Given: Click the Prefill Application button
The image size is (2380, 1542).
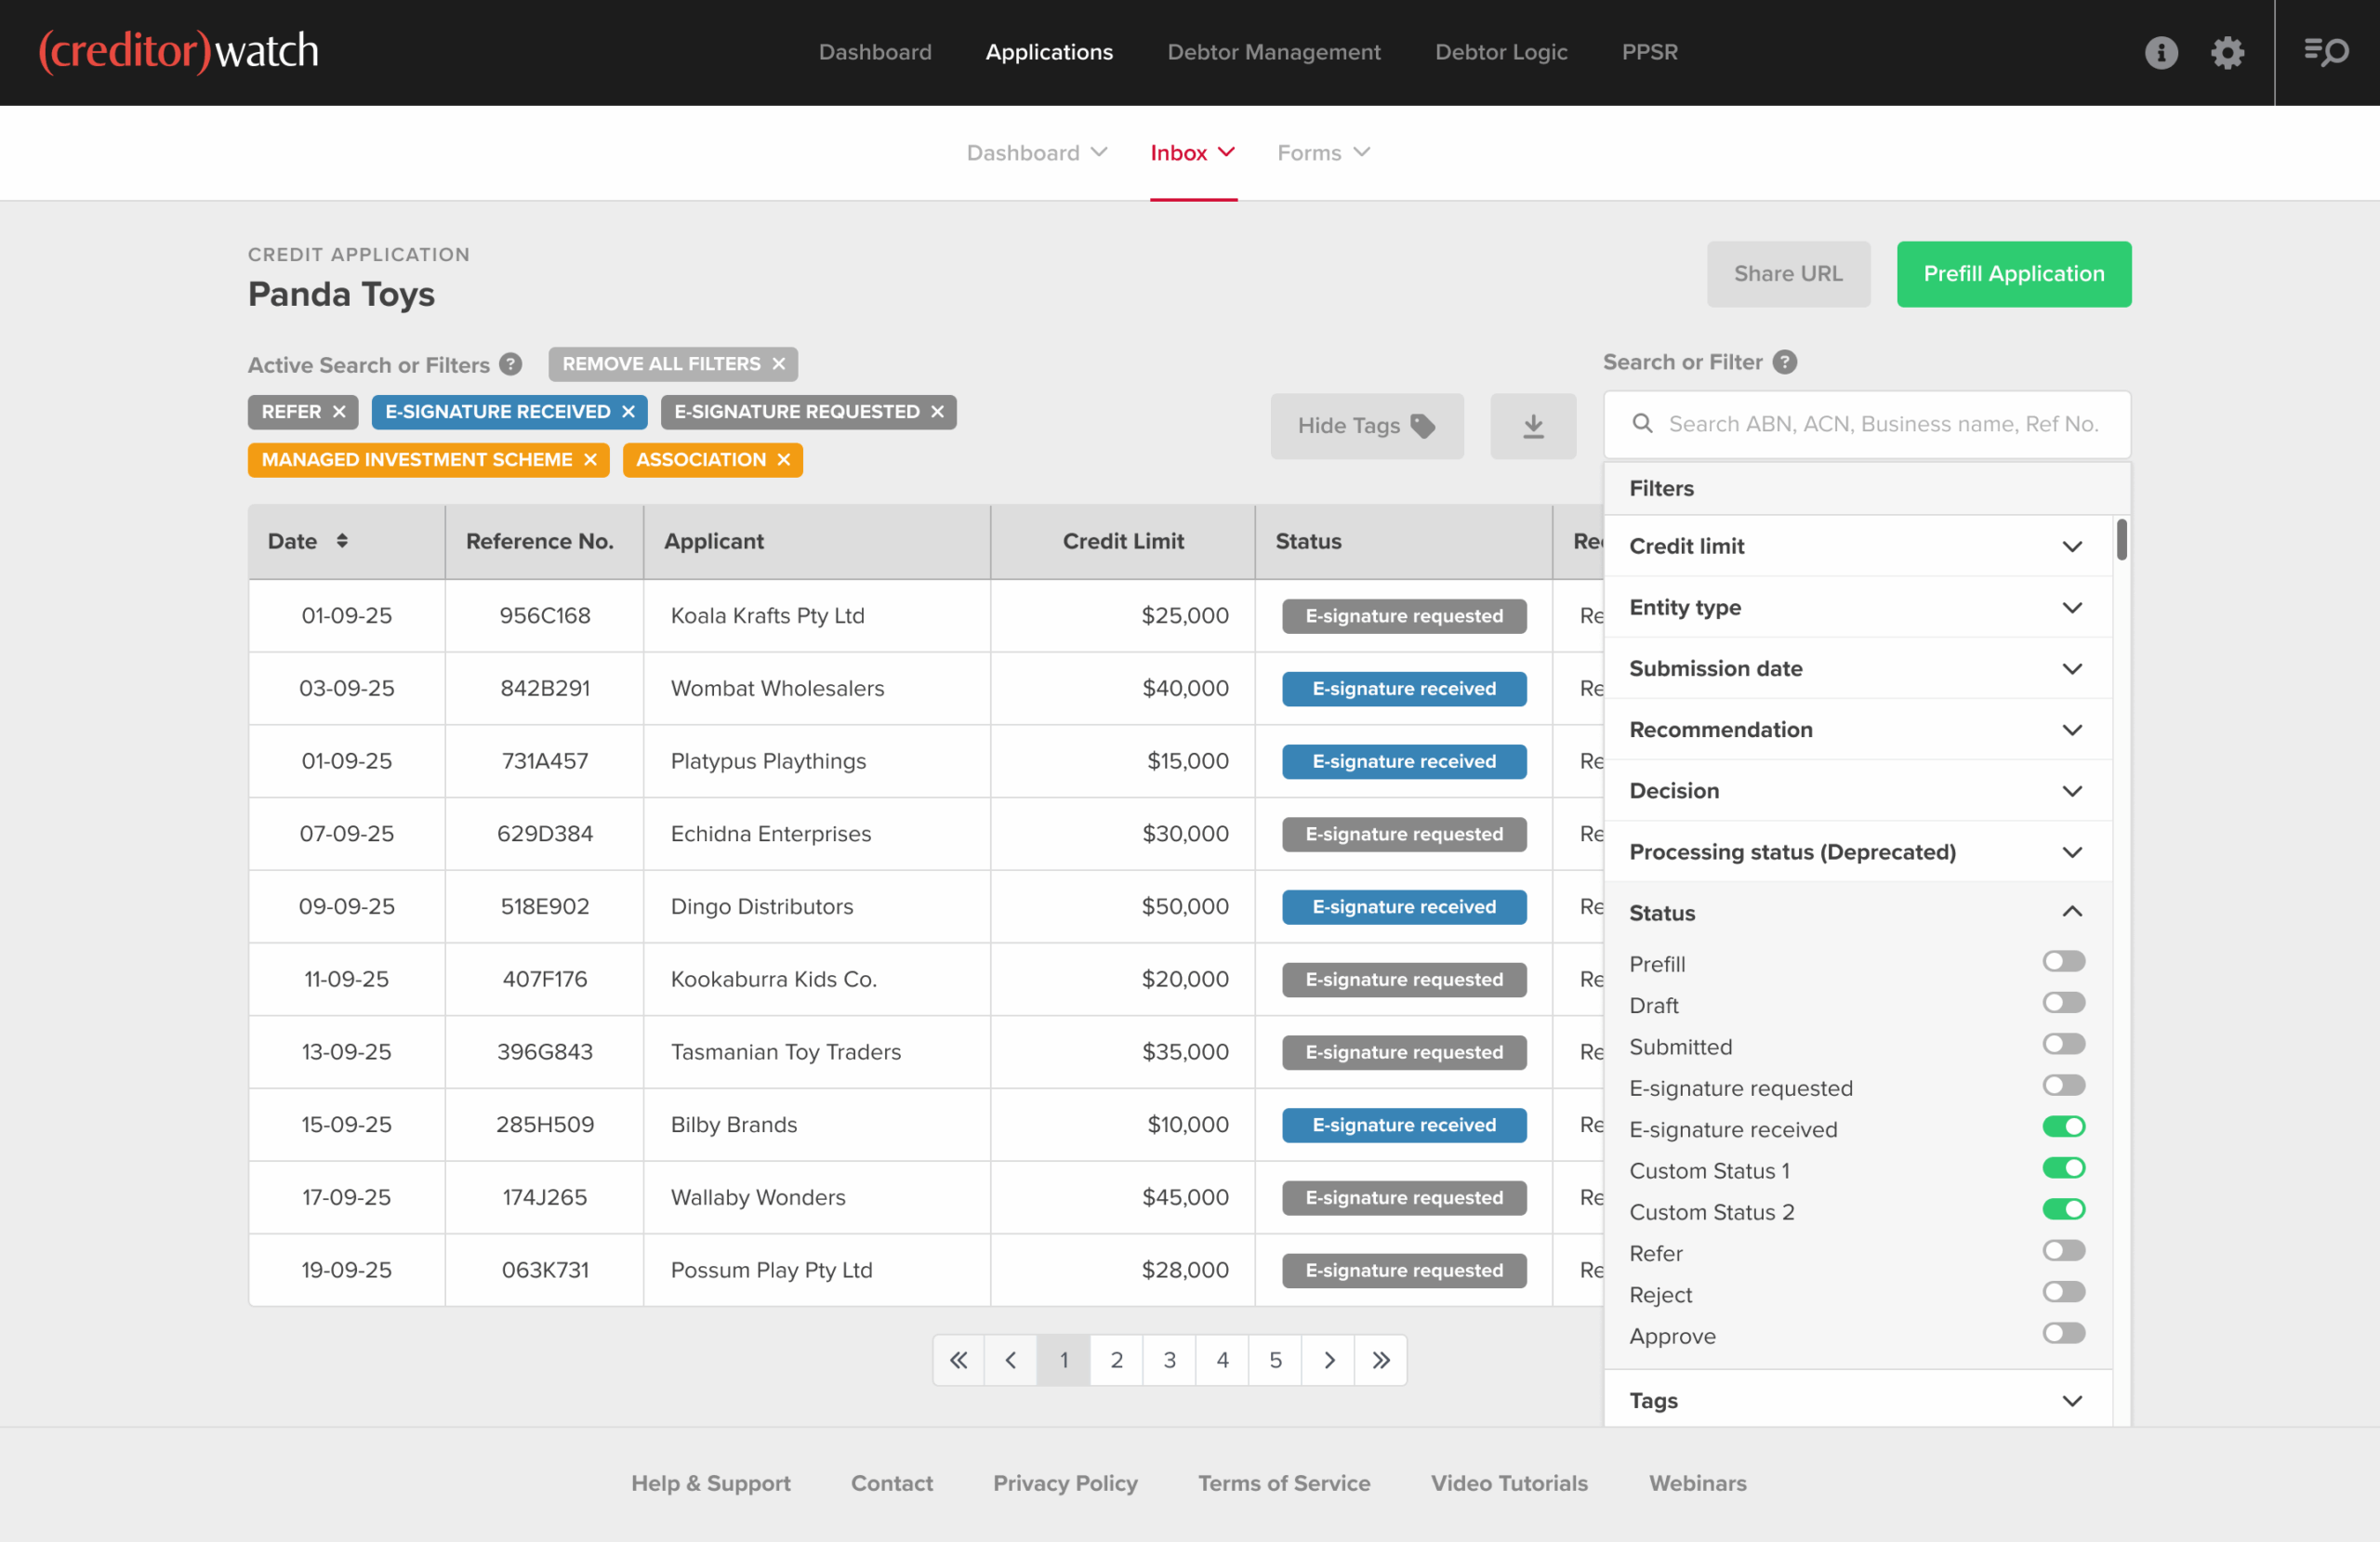Looking at the screenshot, I should coord(2013,273).
